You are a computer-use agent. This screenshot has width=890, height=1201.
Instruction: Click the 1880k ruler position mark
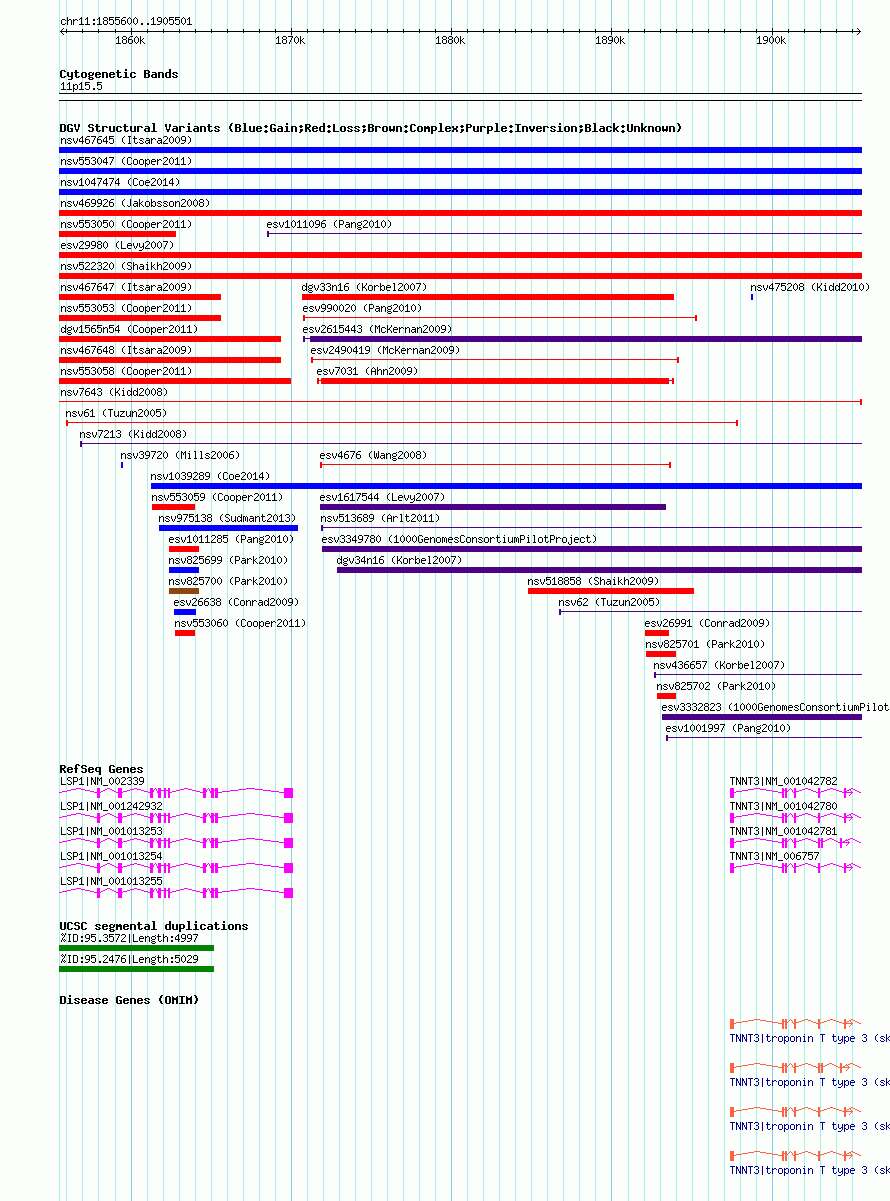pyautogui.click(x=450, y=40)
